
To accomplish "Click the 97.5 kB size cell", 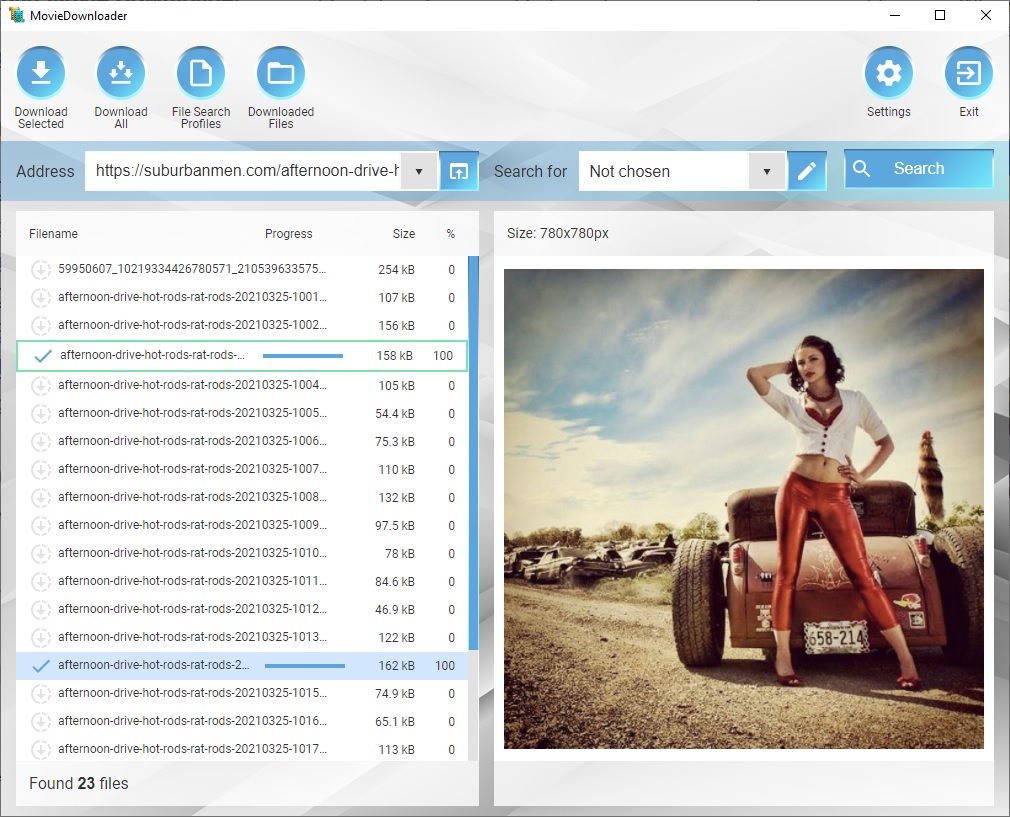I will [395, 526].
